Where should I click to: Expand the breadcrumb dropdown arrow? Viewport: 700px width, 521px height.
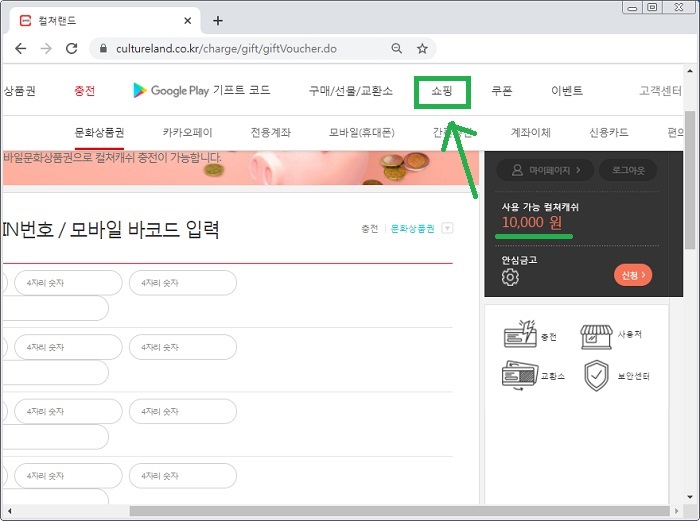click(x=447, y=228)
